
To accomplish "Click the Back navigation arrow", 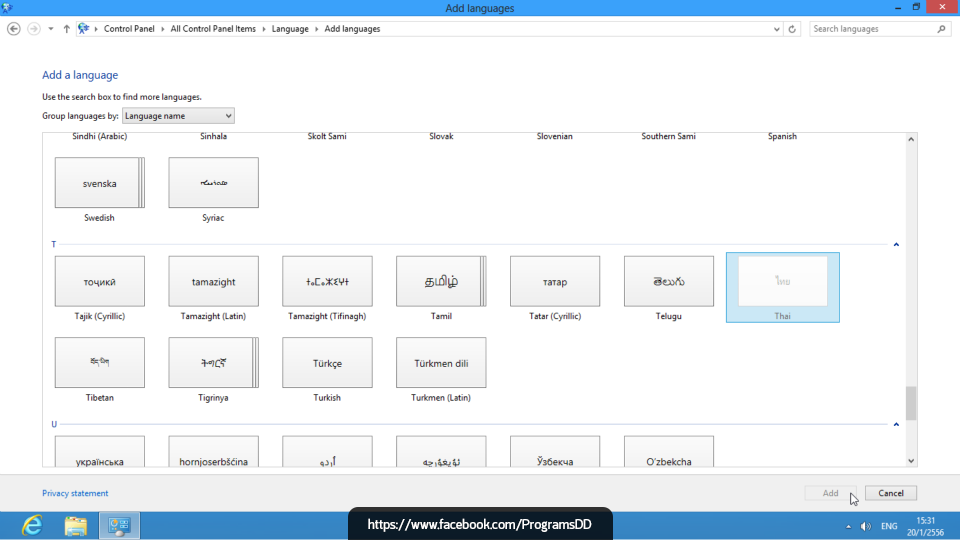I will (x=14, y=29).
